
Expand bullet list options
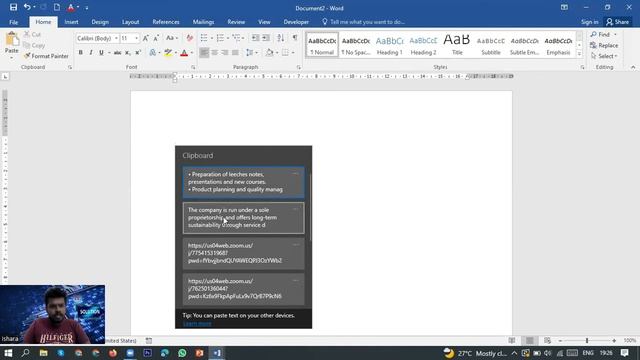pyautogui.click(x=212, y=38)
